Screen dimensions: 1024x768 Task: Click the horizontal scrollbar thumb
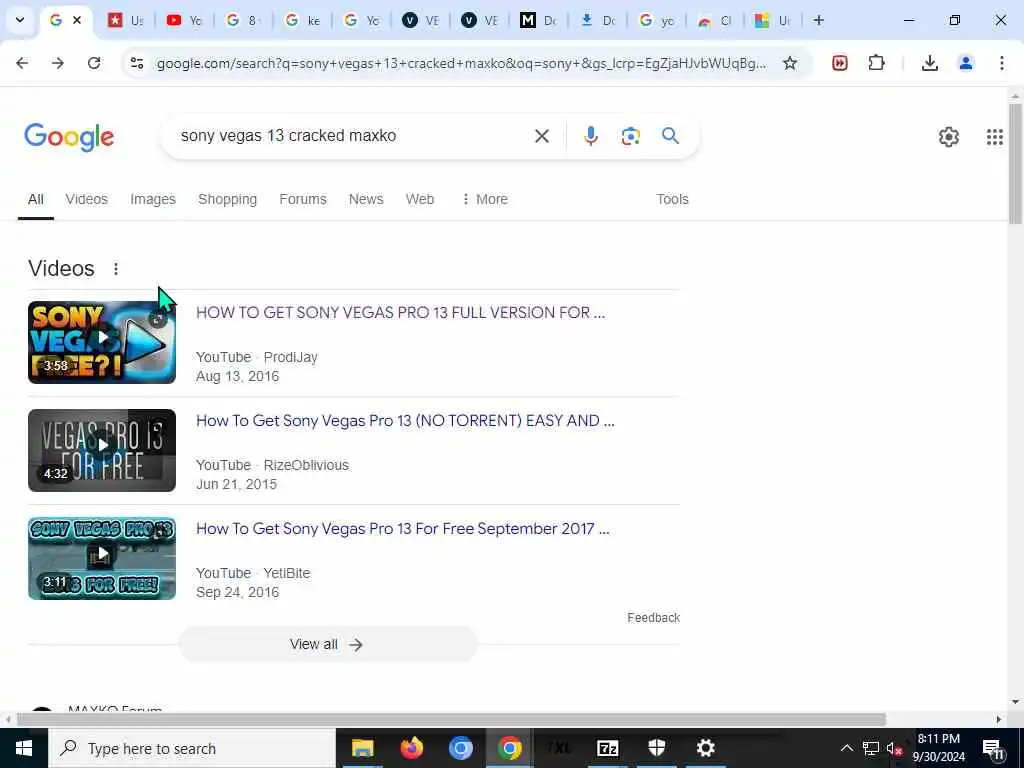451,719
